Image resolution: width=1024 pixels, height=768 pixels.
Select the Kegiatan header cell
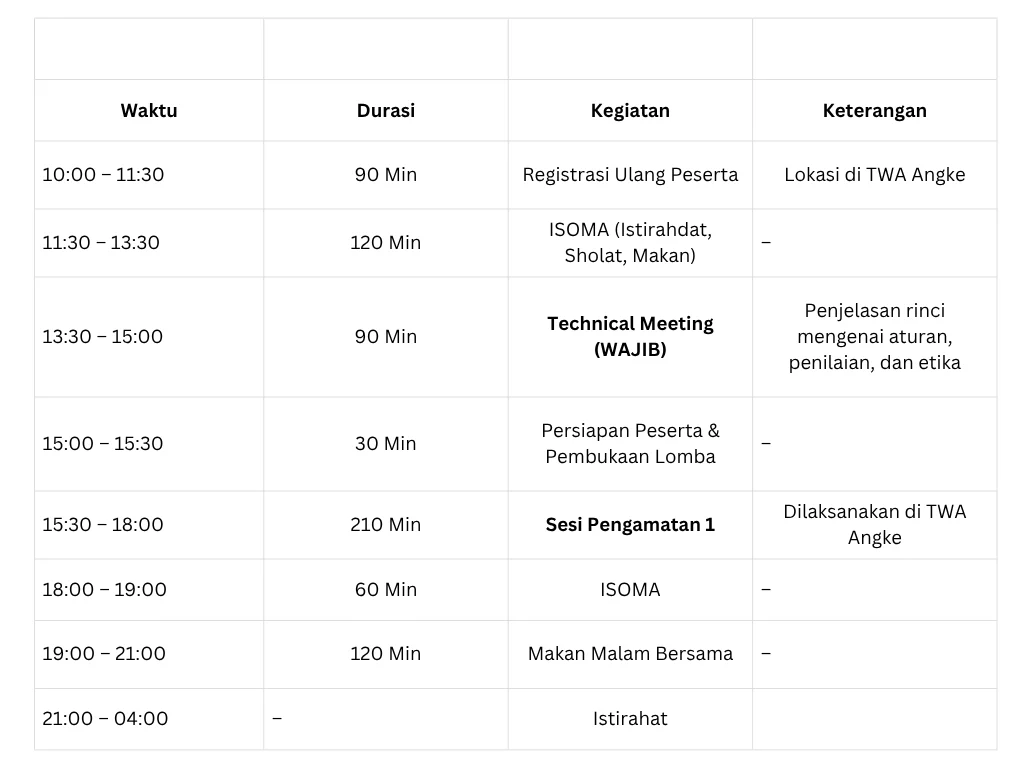click(x=630, y=111)
